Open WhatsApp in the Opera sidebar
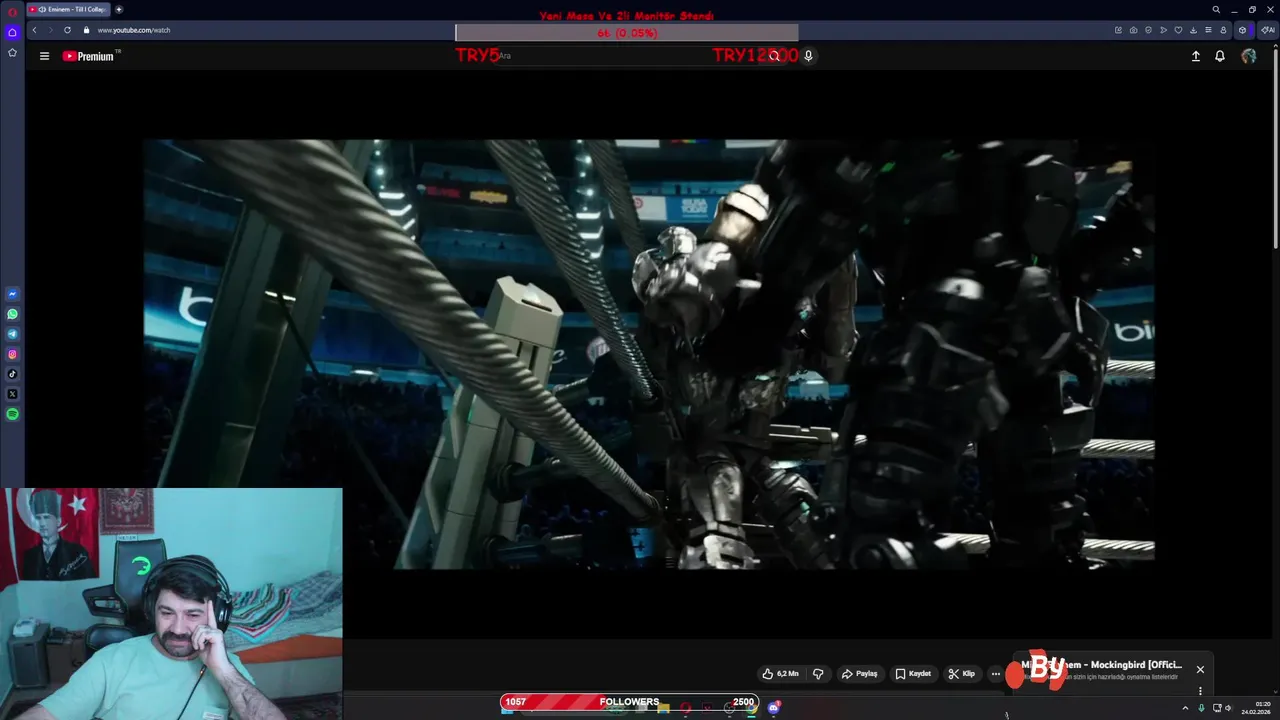The image size is (1280, 720). 12,314
